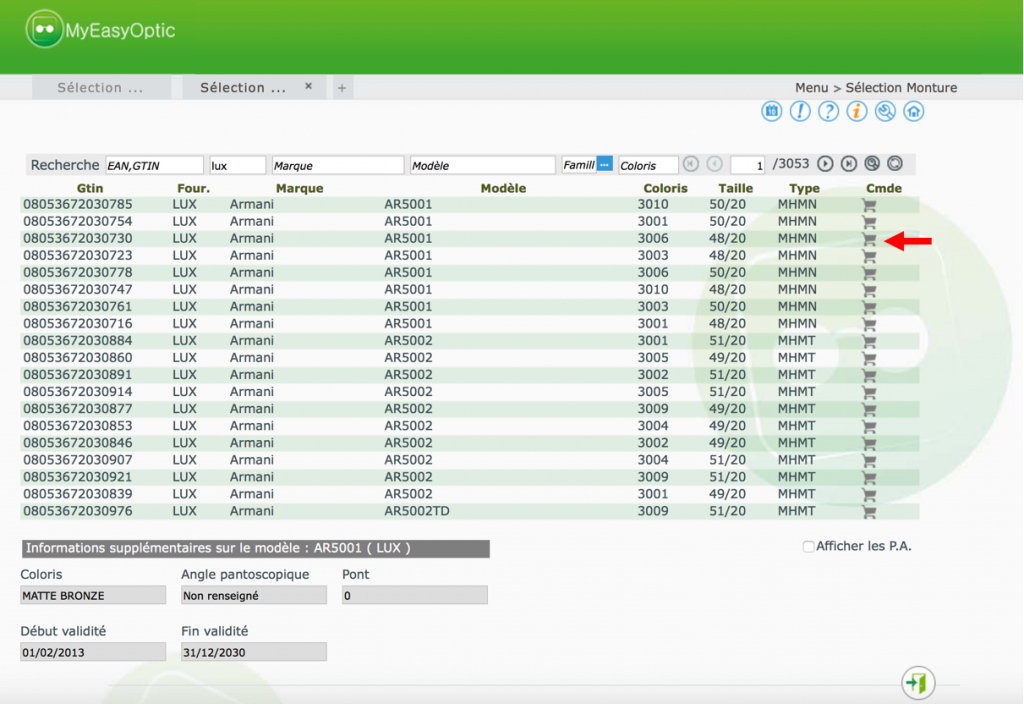Viewport: 1024px width, 704px height.
Task: Order frame 08053672030891 via cart icon
Action: click(x=869, y=375)
